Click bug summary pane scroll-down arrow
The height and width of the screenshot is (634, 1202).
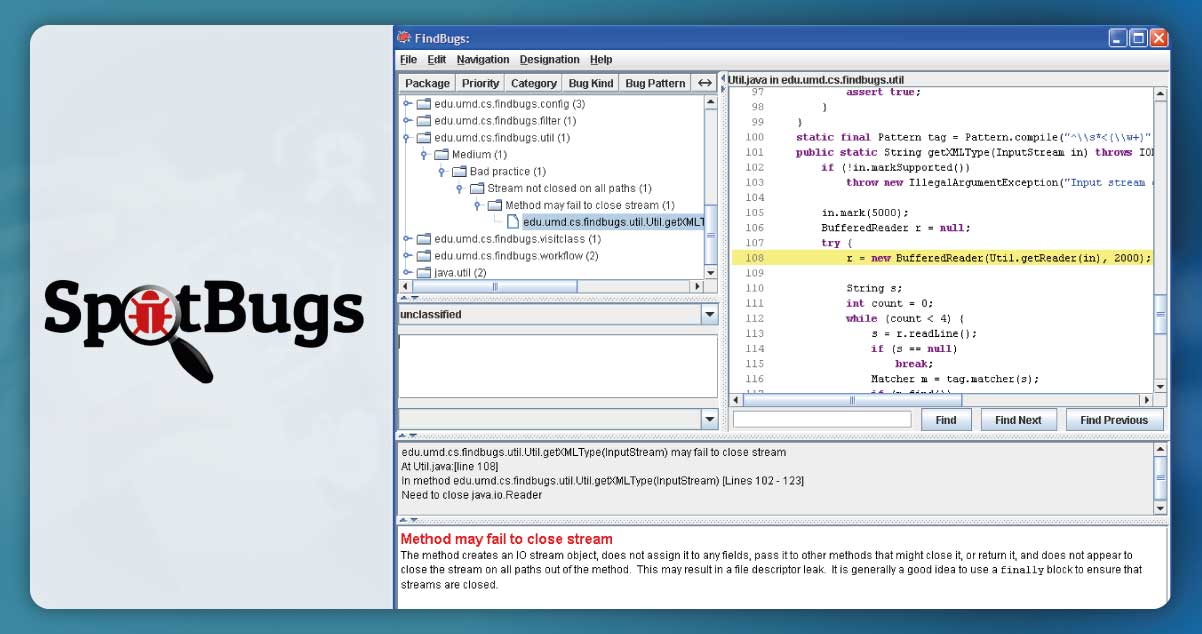coord(1160,508)
